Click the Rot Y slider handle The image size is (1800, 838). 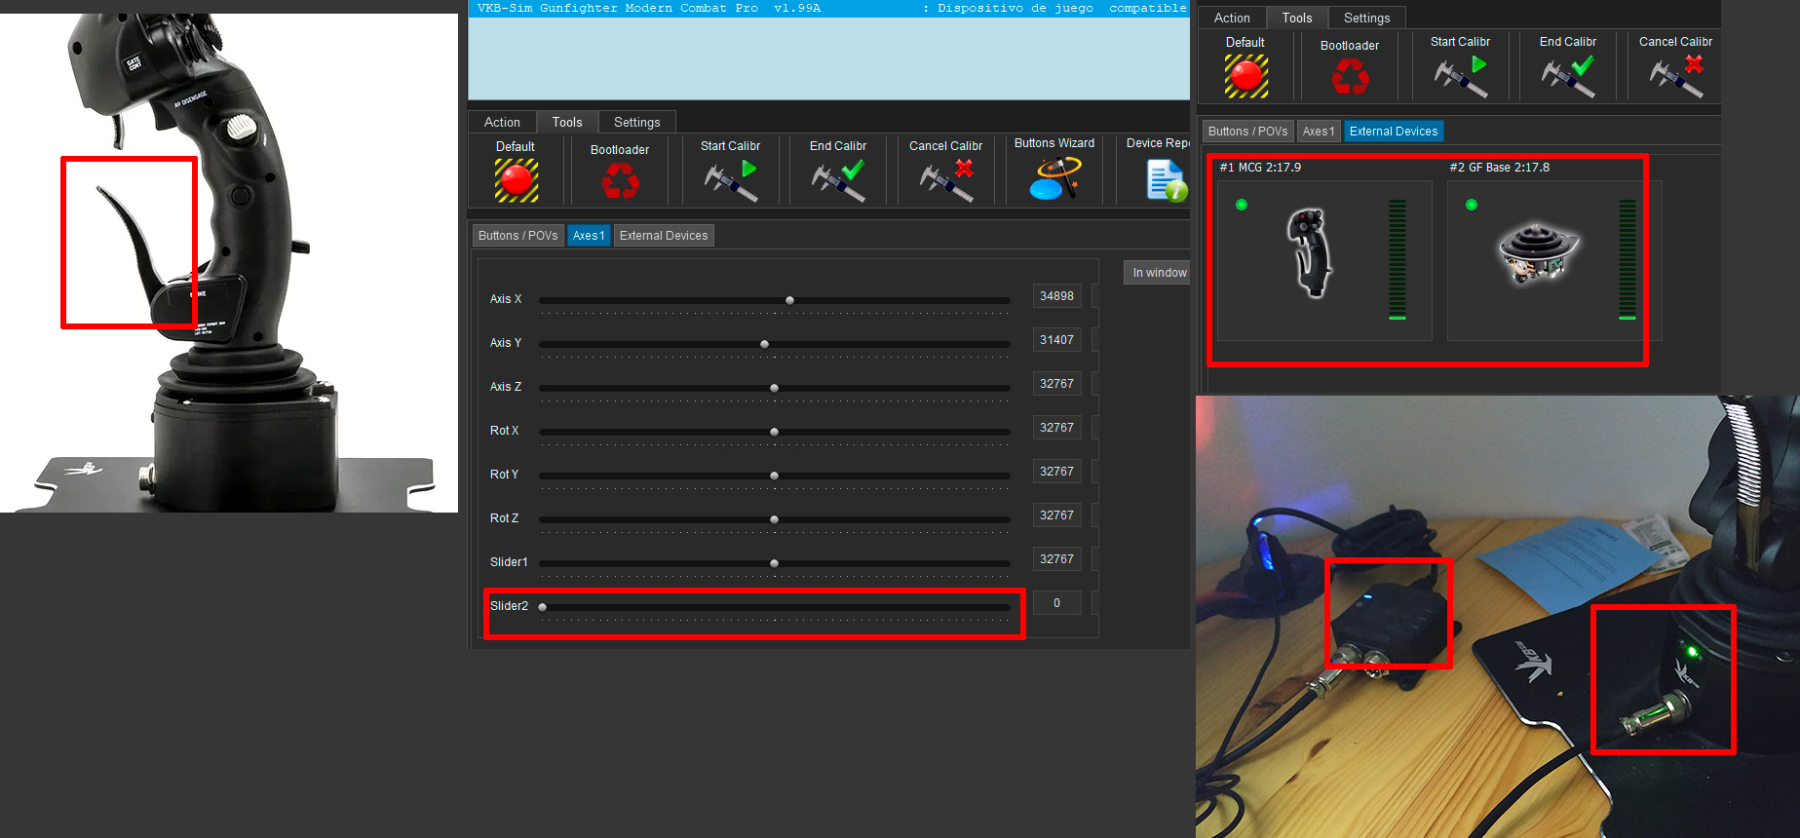click(x=774, y=476)
